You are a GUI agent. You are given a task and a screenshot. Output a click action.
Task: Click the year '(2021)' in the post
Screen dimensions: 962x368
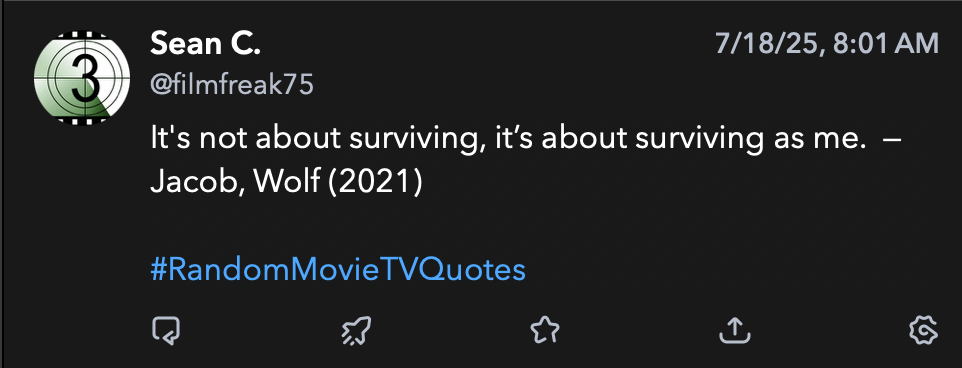[375, 182]
